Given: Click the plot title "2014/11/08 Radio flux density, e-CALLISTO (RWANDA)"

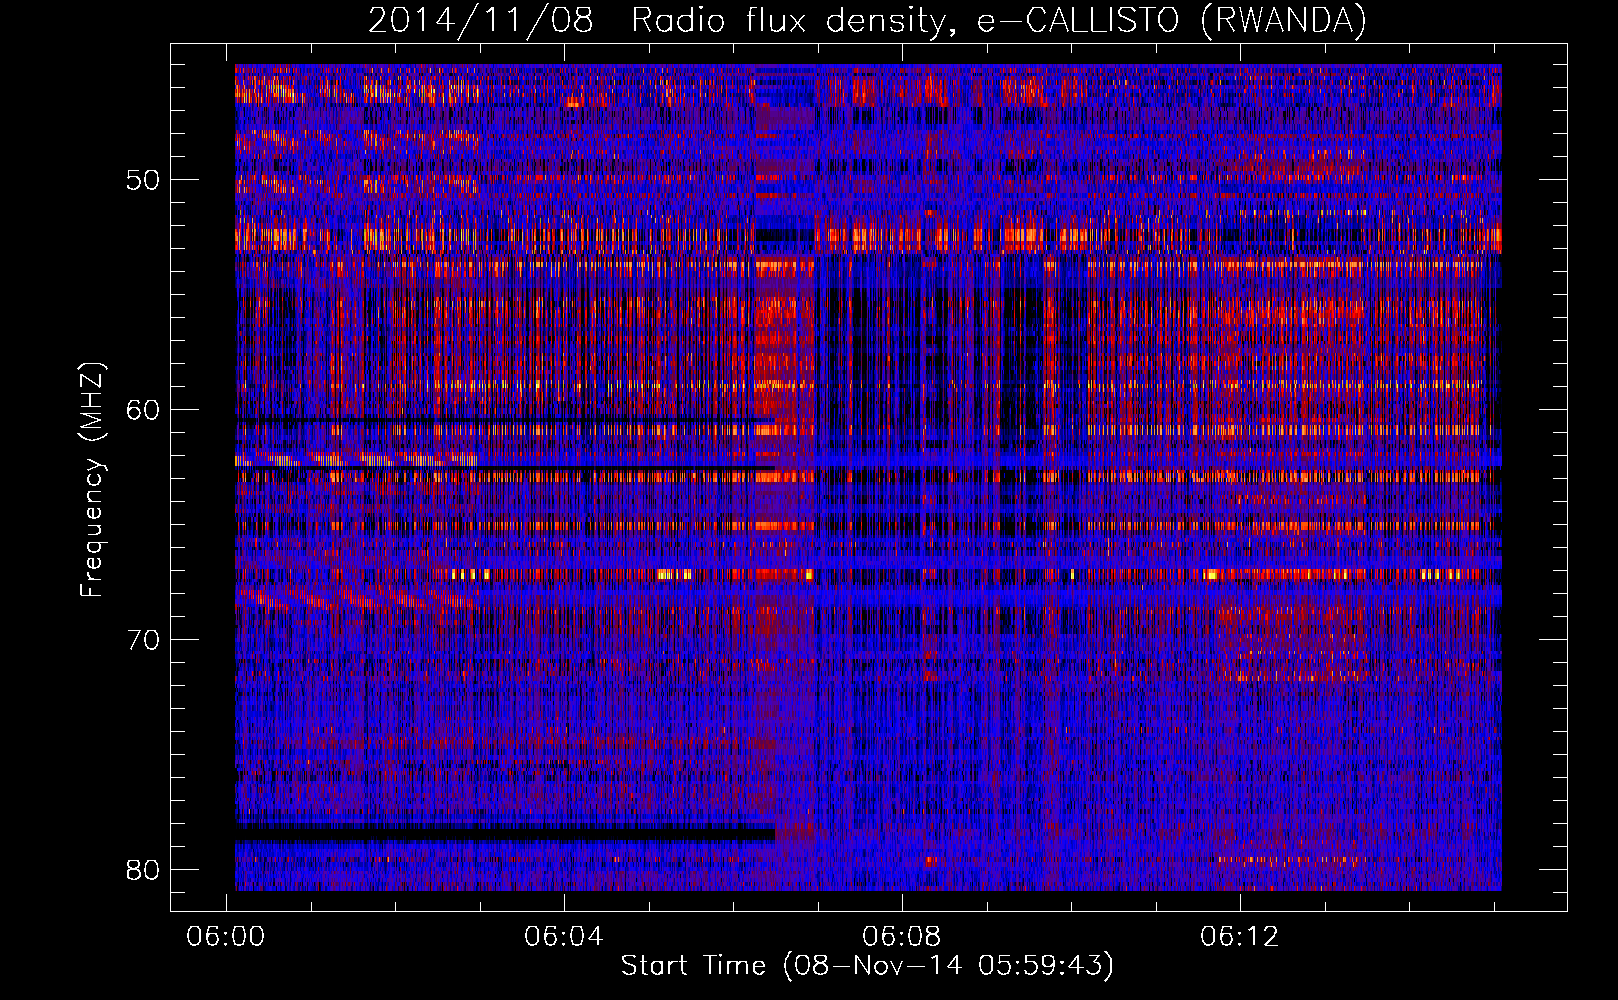Looking at the screenshot, I should click(867, 20).
